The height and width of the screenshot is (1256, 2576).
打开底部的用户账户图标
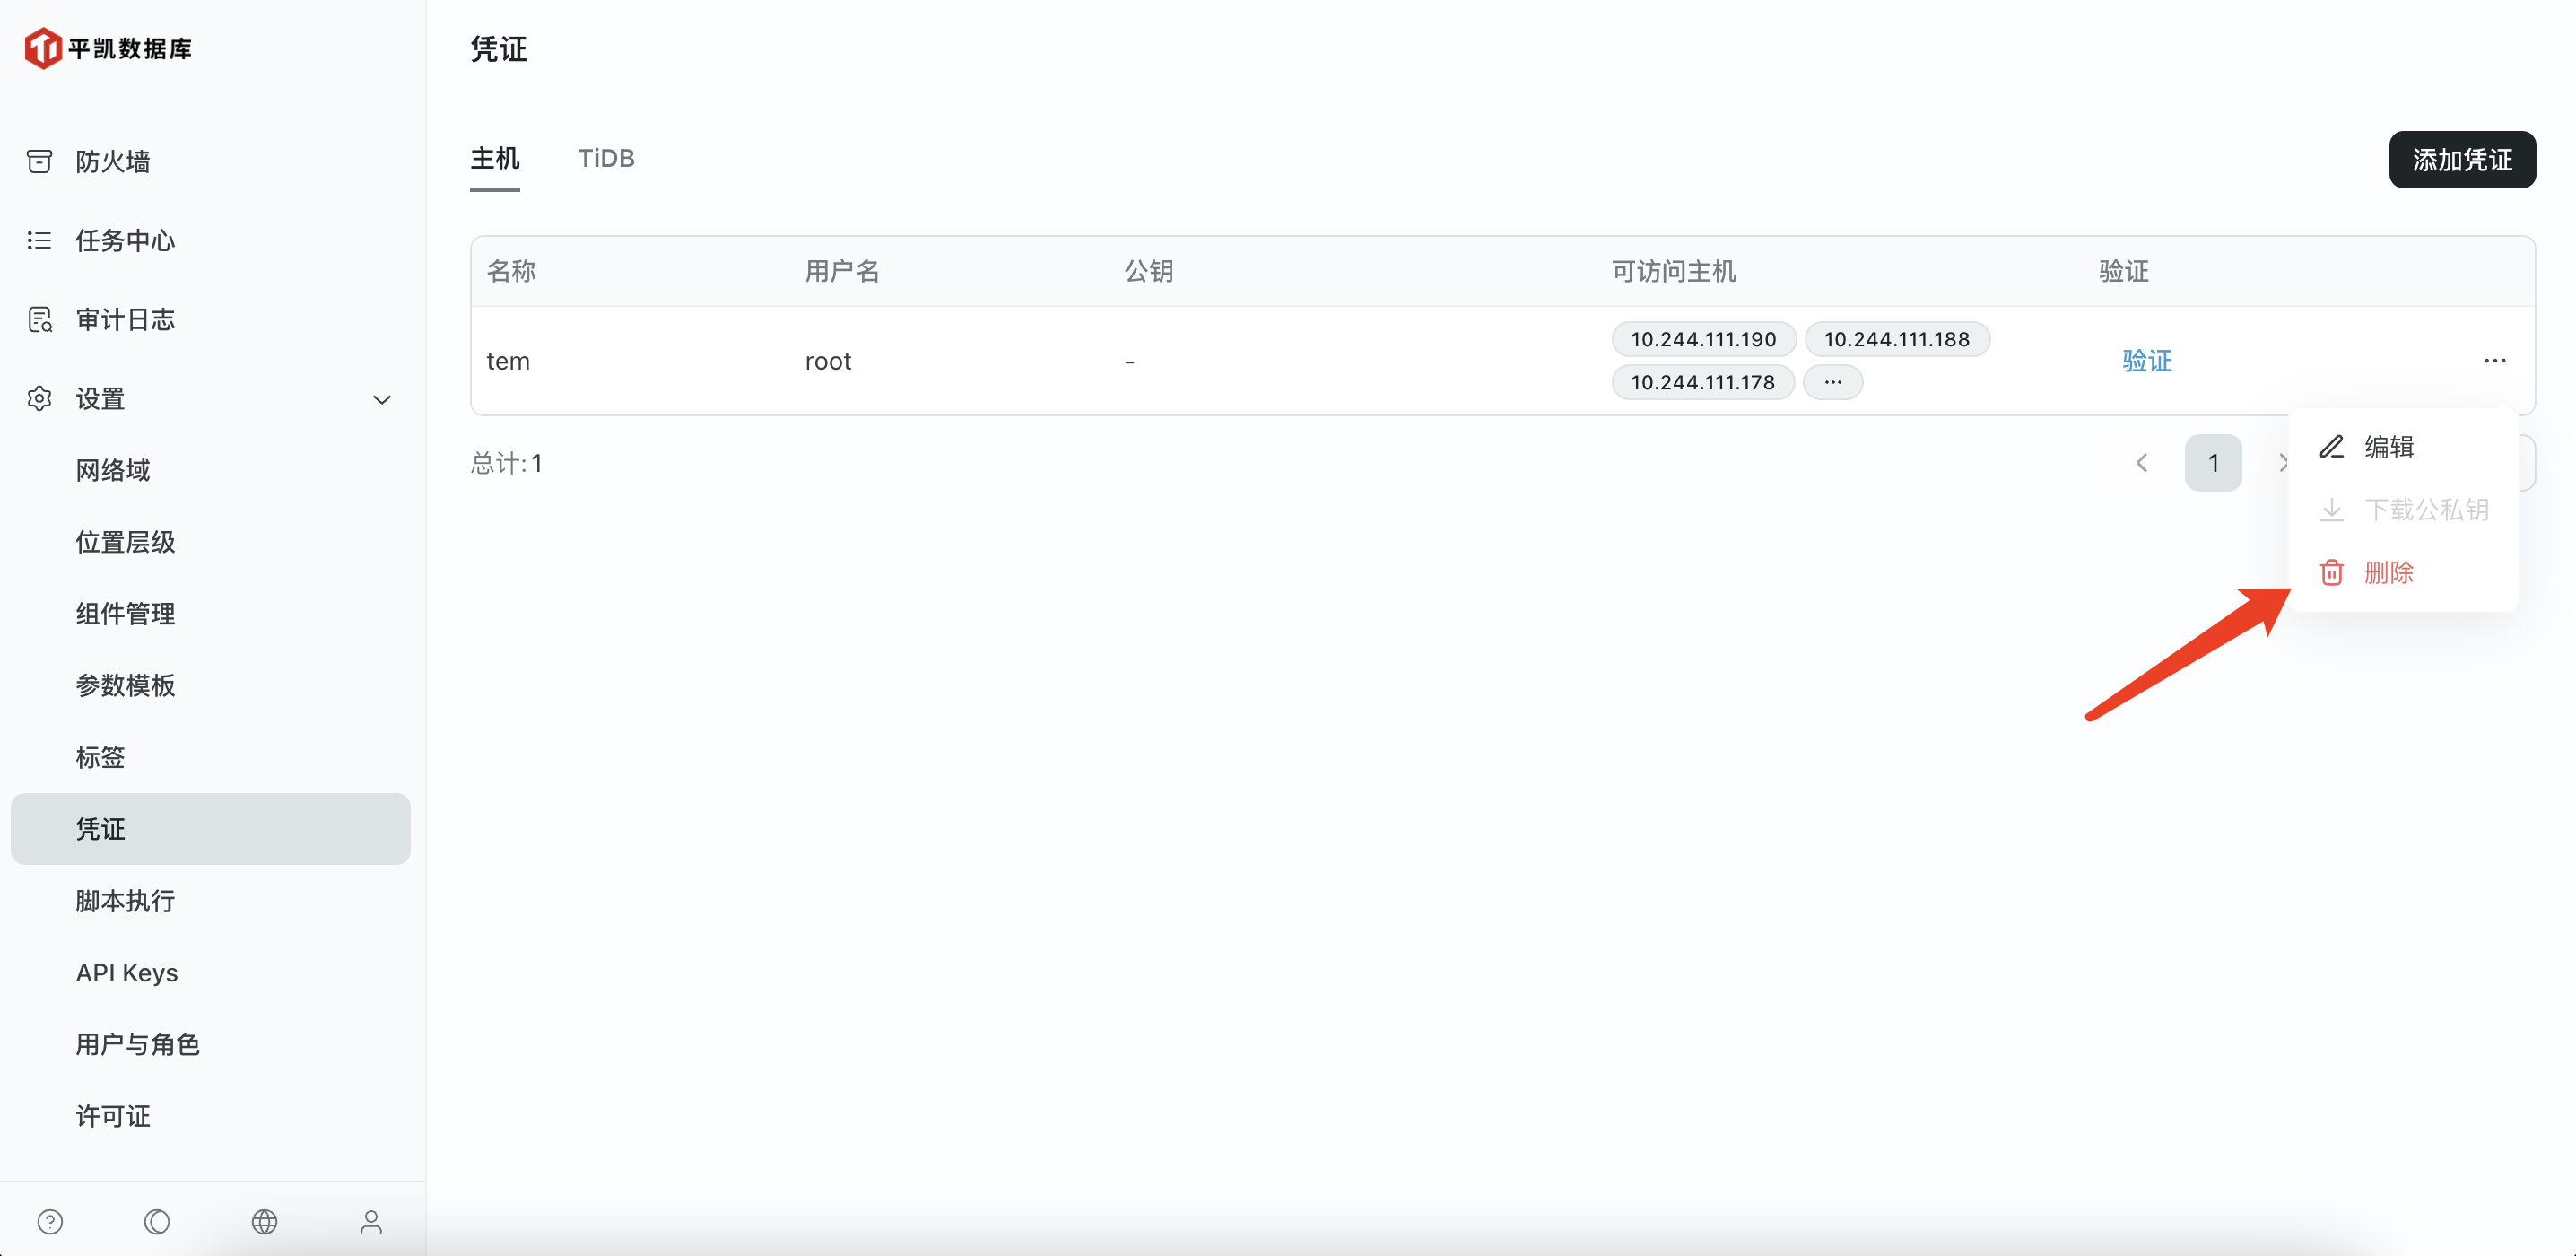(371, 1221)
